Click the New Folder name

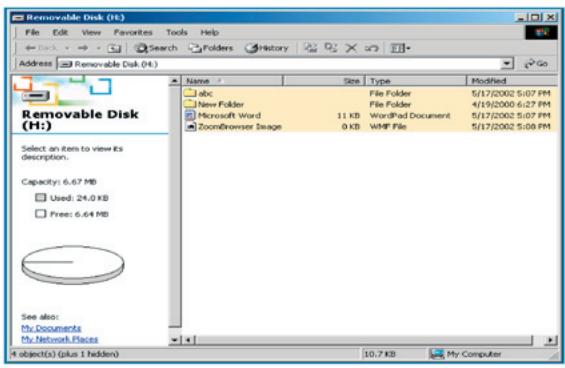(221, 105)
